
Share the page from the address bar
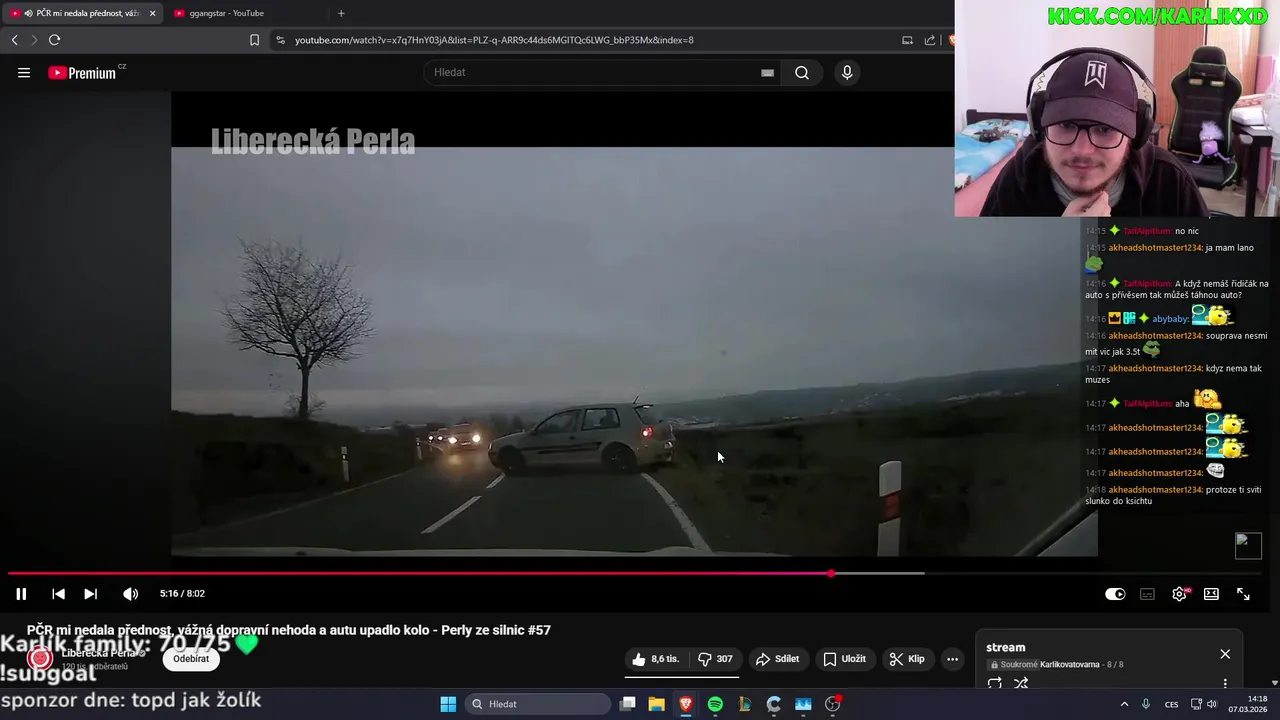tap(930, 40)
